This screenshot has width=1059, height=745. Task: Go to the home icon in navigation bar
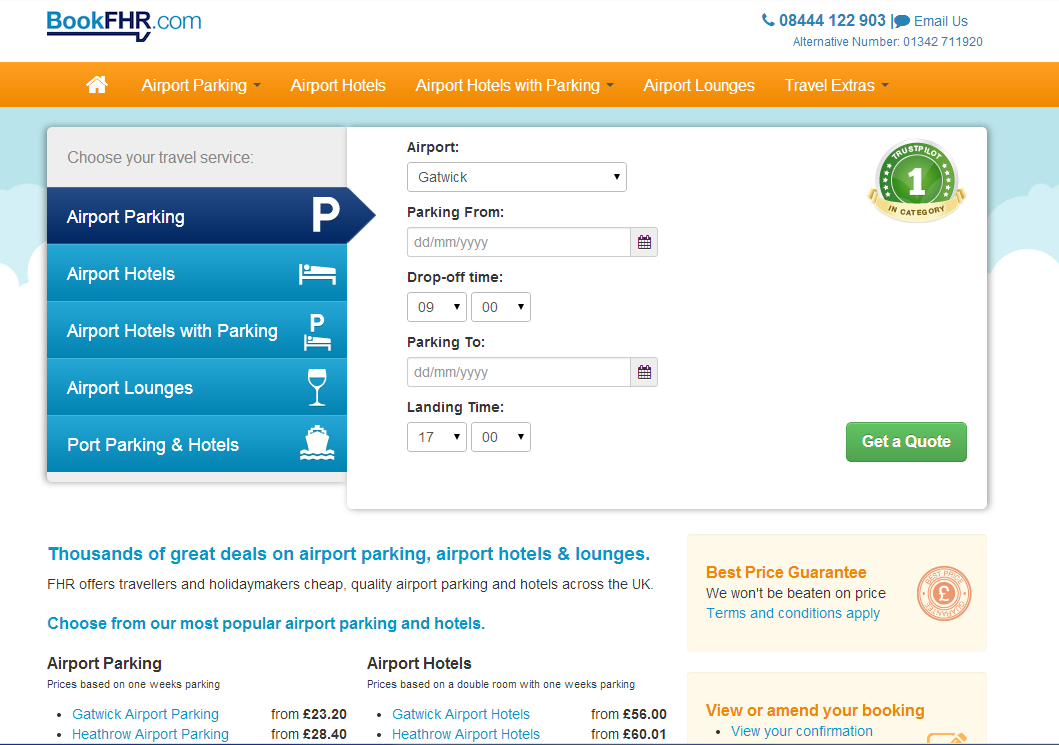click(x=97, y=84)
